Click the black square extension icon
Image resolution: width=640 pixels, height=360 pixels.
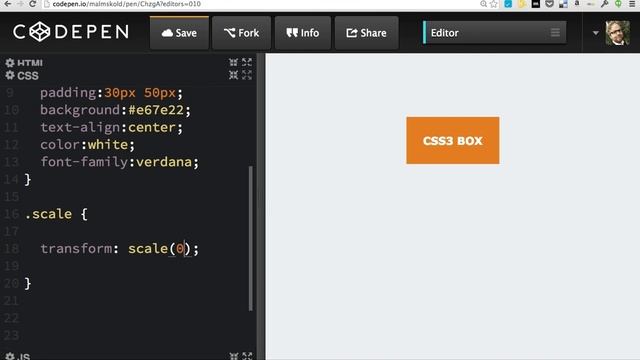tap(536, 4)
